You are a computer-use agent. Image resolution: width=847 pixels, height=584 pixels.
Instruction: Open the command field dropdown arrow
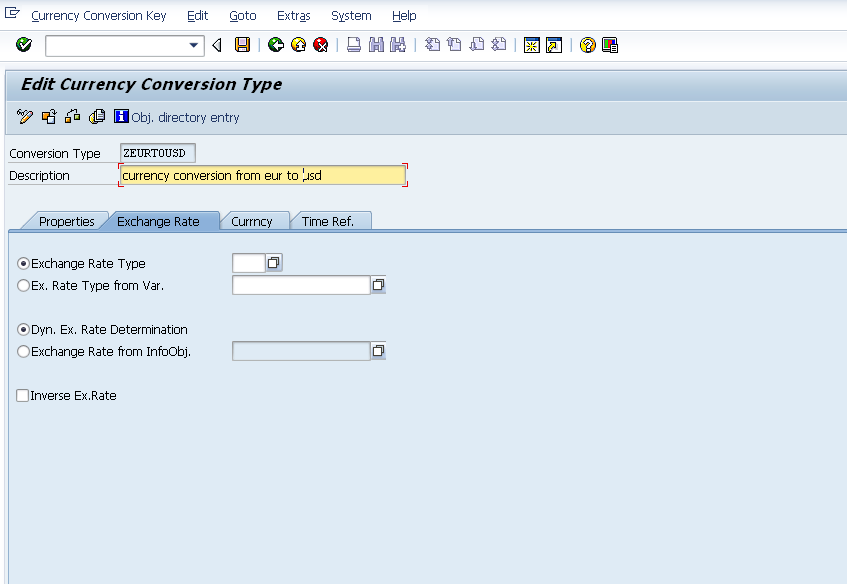pyautogui.click(x=193, y=45)
